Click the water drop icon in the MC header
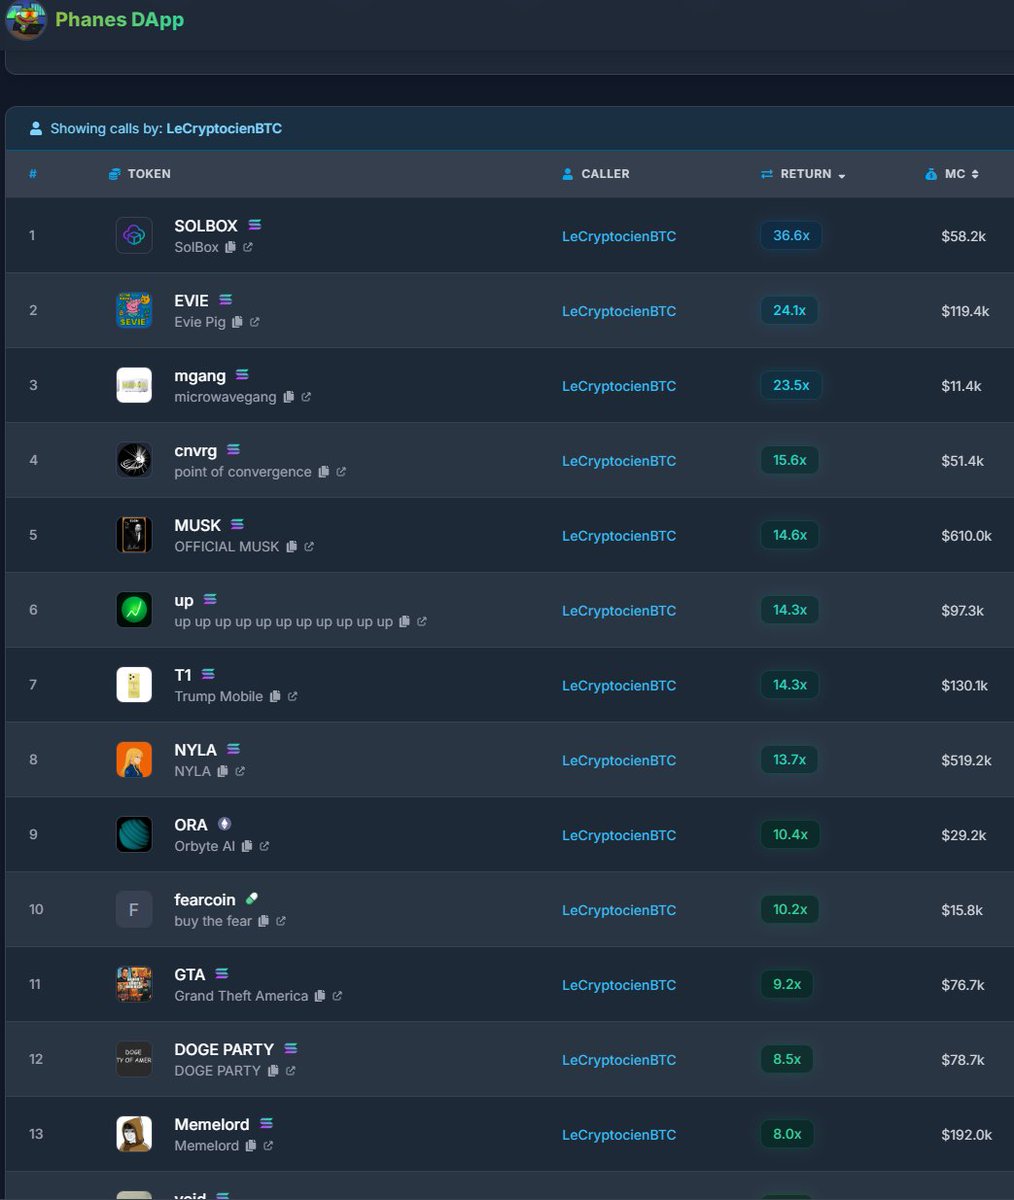This screenshot has height=1200, width=1014. coord(930,173)
